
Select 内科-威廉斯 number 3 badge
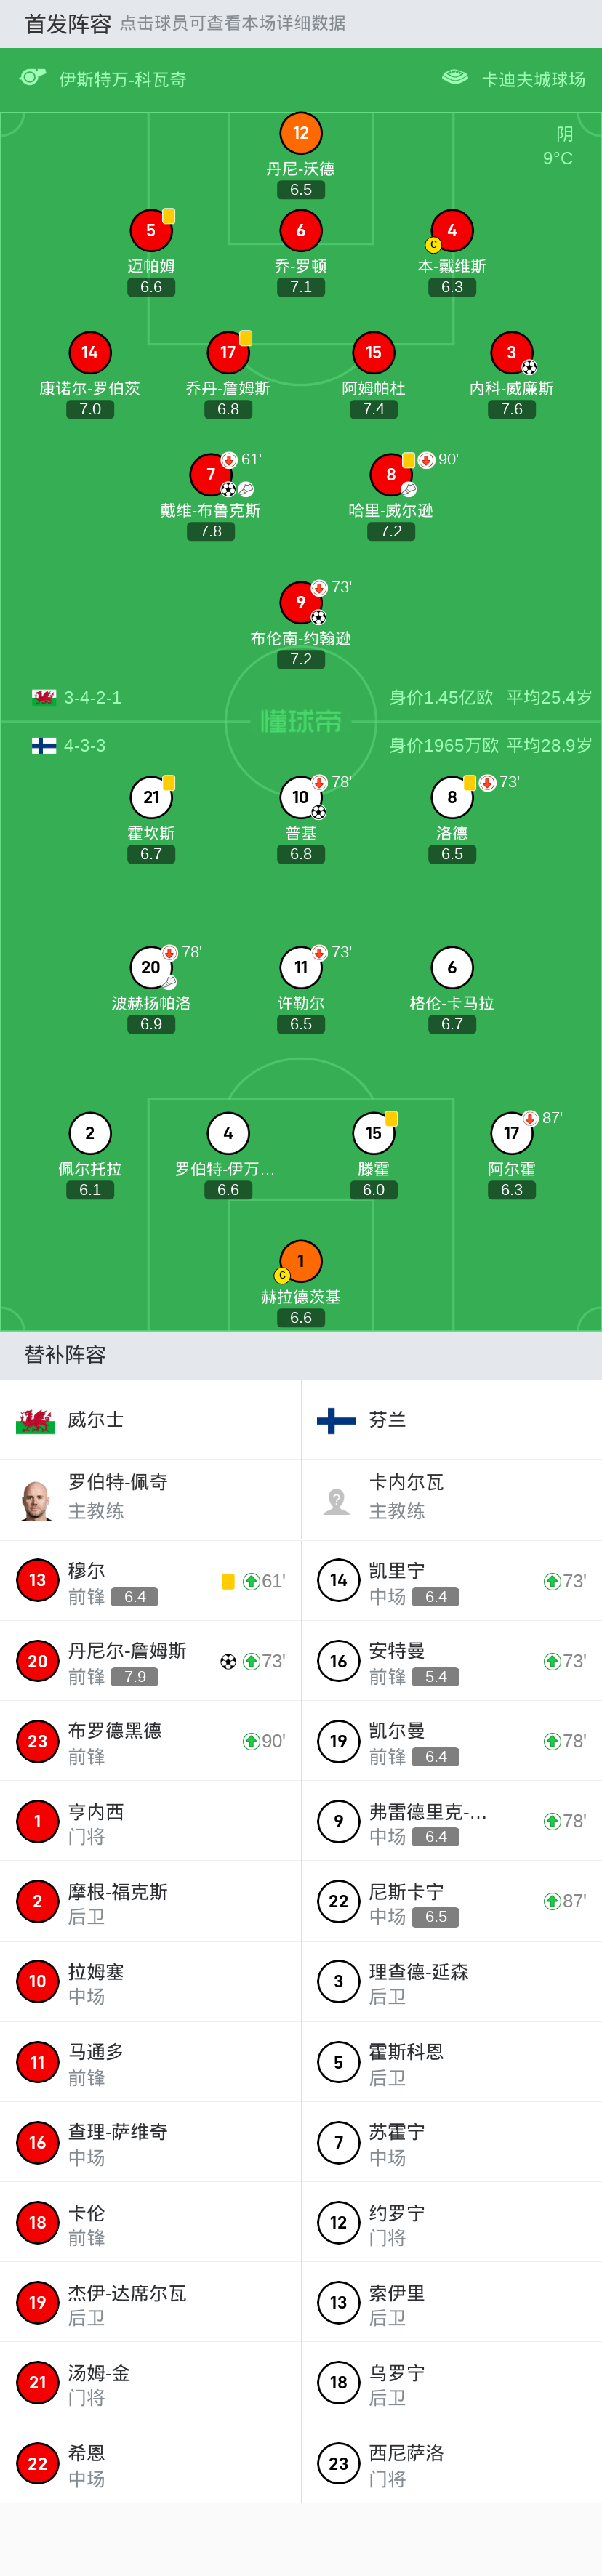tap(512, 352)
